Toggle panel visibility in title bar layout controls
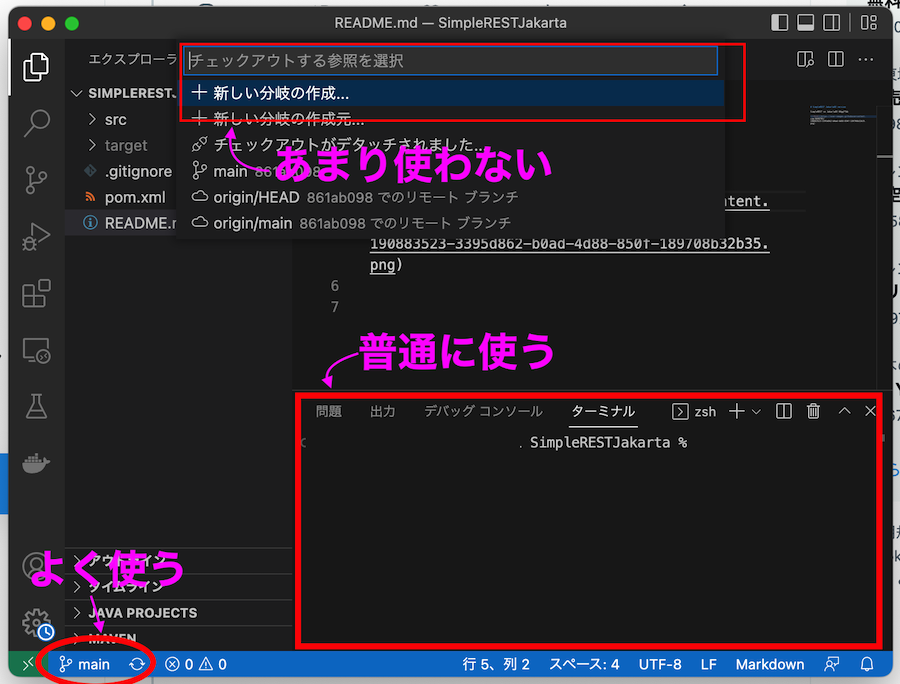 (805, 23)
